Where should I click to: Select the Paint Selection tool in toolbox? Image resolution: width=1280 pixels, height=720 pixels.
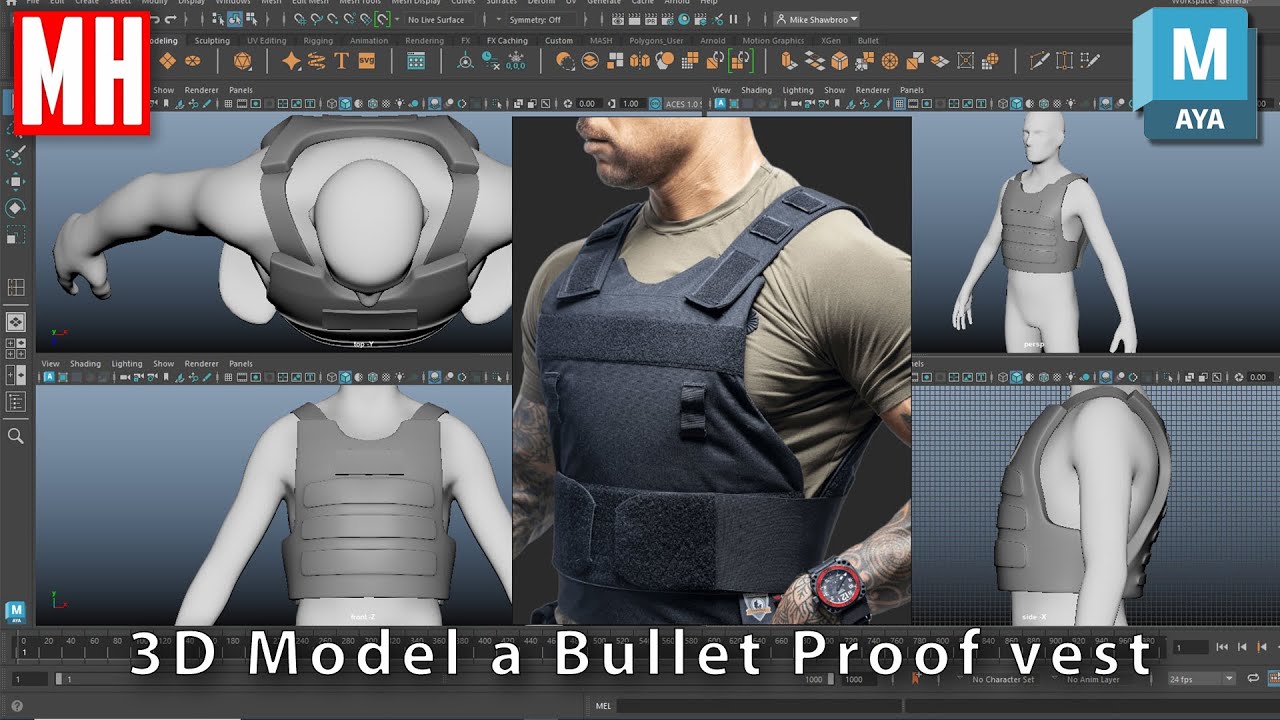(16, 154)
